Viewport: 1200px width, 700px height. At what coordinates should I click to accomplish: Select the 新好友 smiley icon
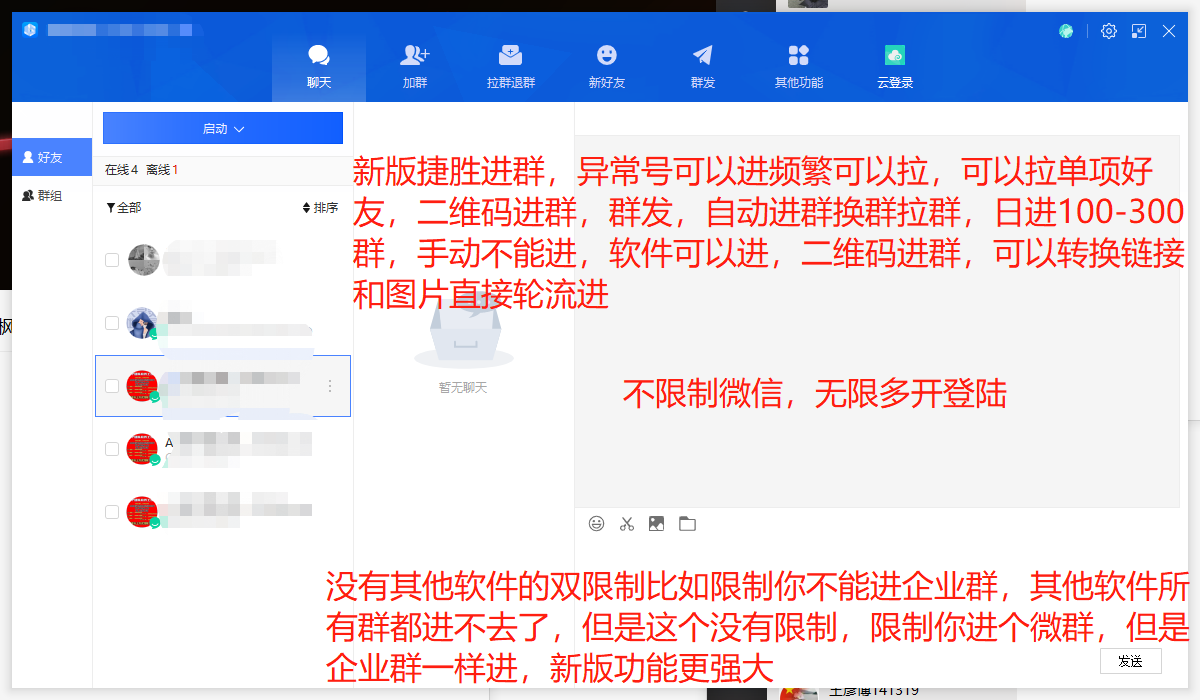(607, 66)
